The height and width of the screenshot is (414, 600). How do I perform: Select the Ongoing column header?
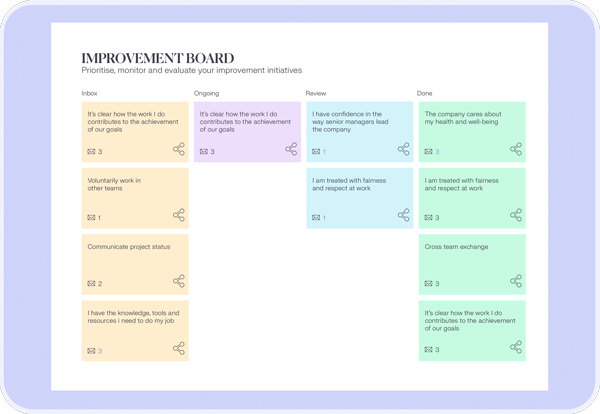pyautogui.click(x=206, y=93)
